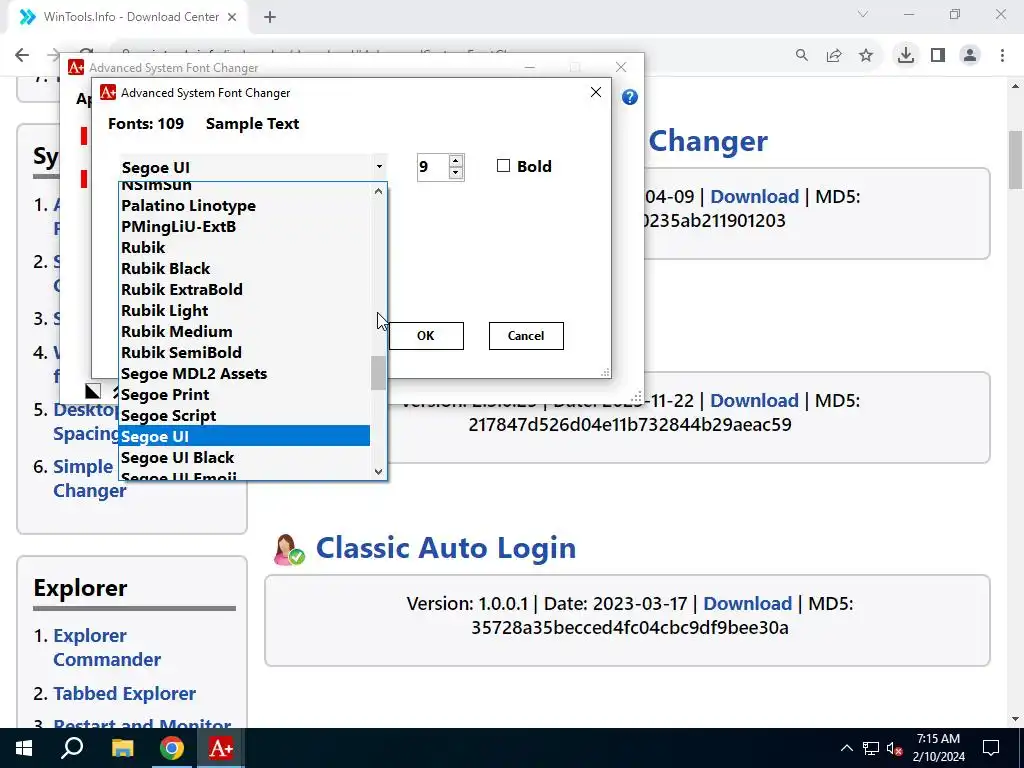Show hidden tray icons chevron
The image size is (1024, 768).
tap(846, 748)
